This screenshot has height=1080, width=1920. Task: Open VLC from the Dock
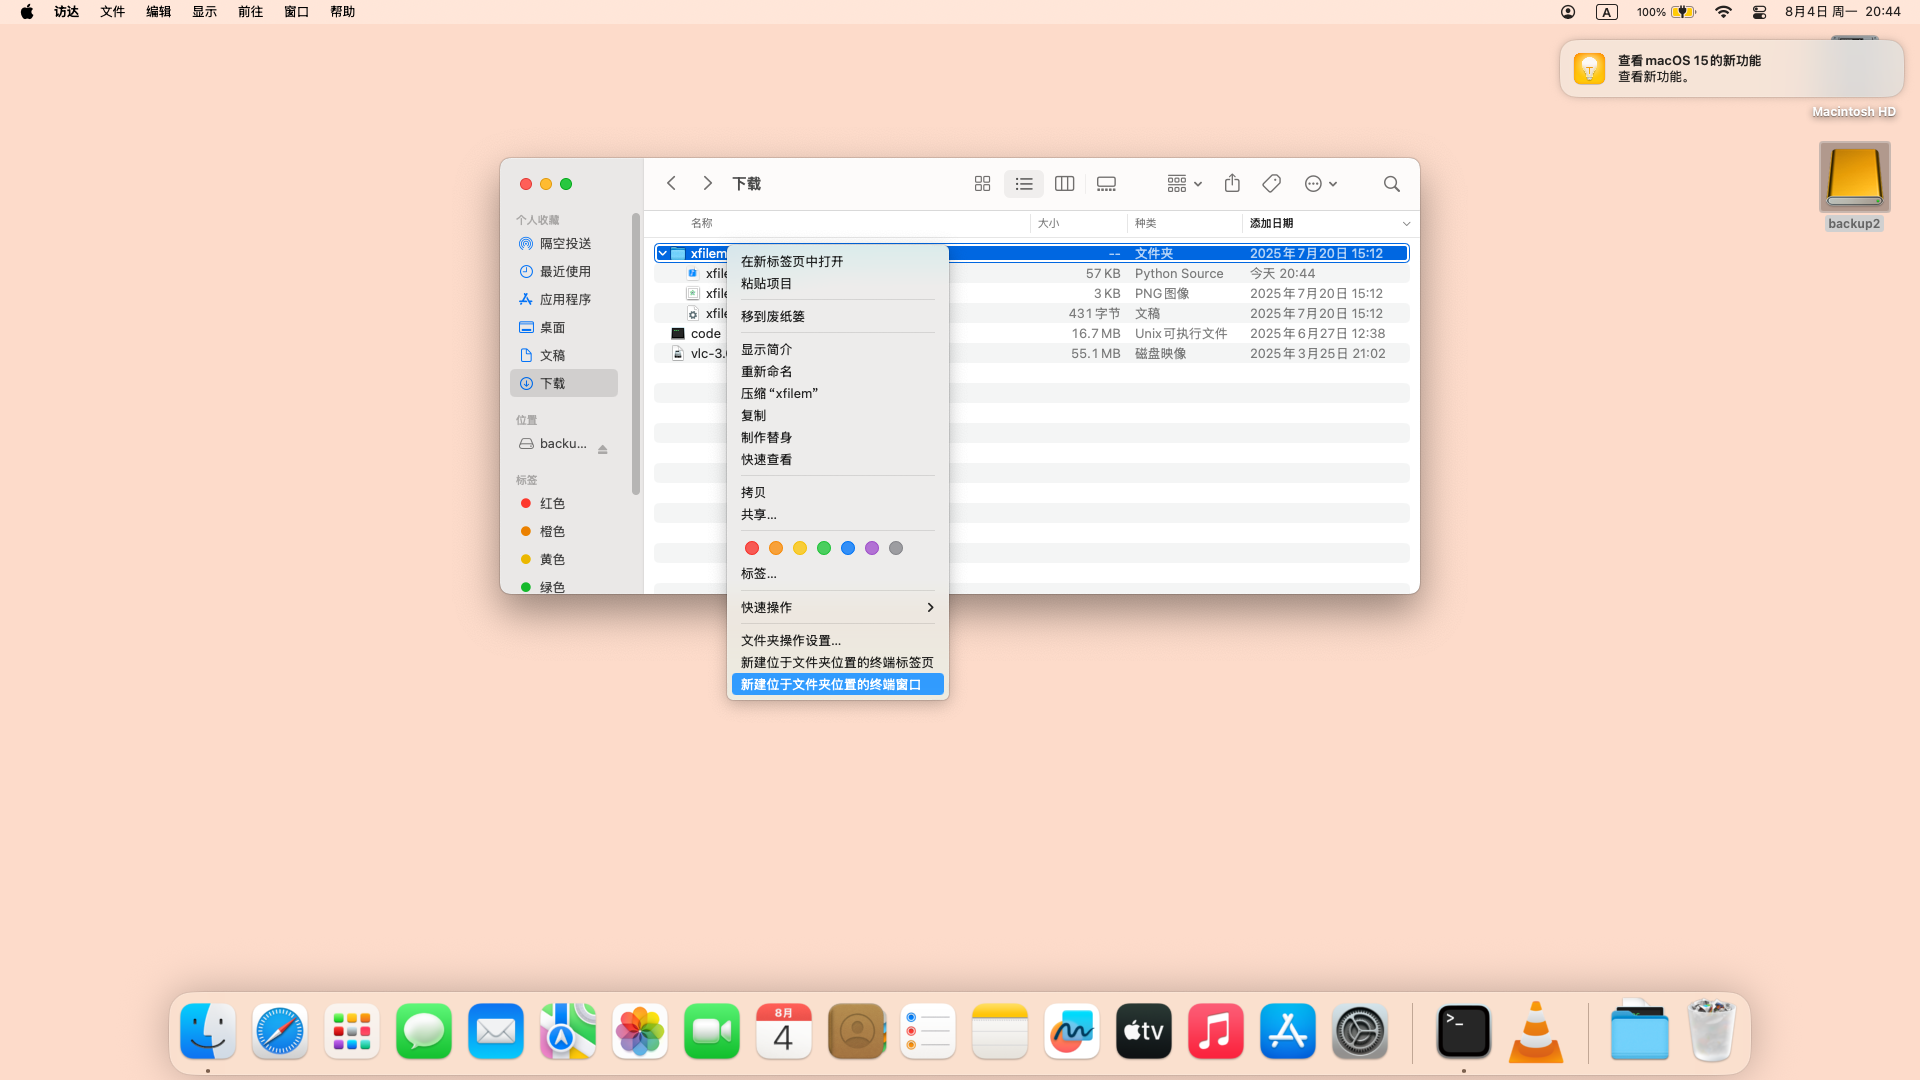tap(1535, 1032)
